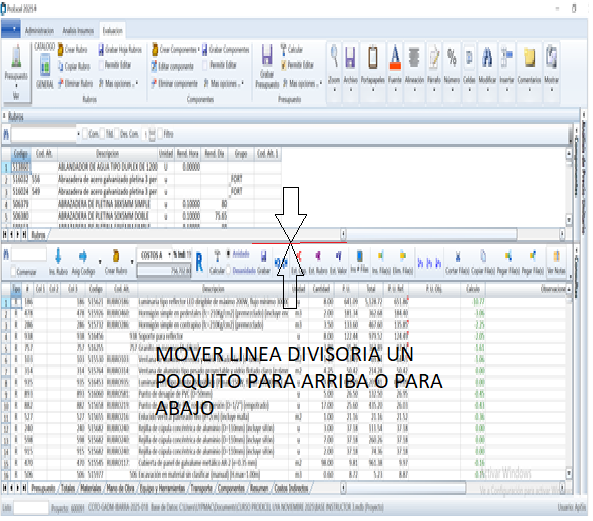Switch to the Analisis Insumos ribbon tab
Viewport: 593px width, 521px height.
click(x=78, y=31)
